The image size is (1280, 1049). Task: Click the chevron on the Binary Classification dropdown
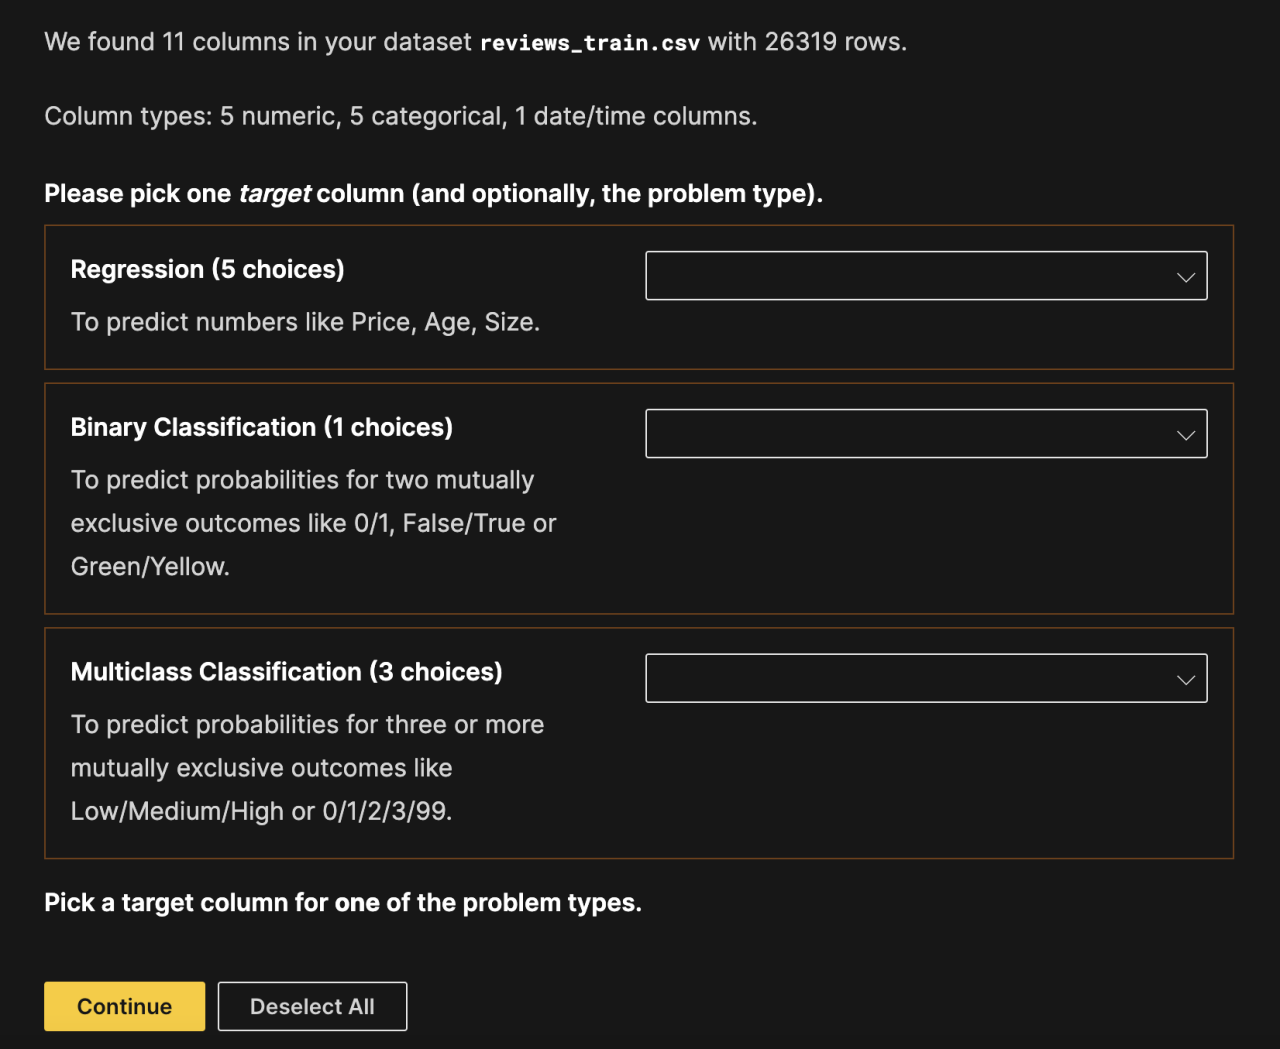click(1185, 434)
